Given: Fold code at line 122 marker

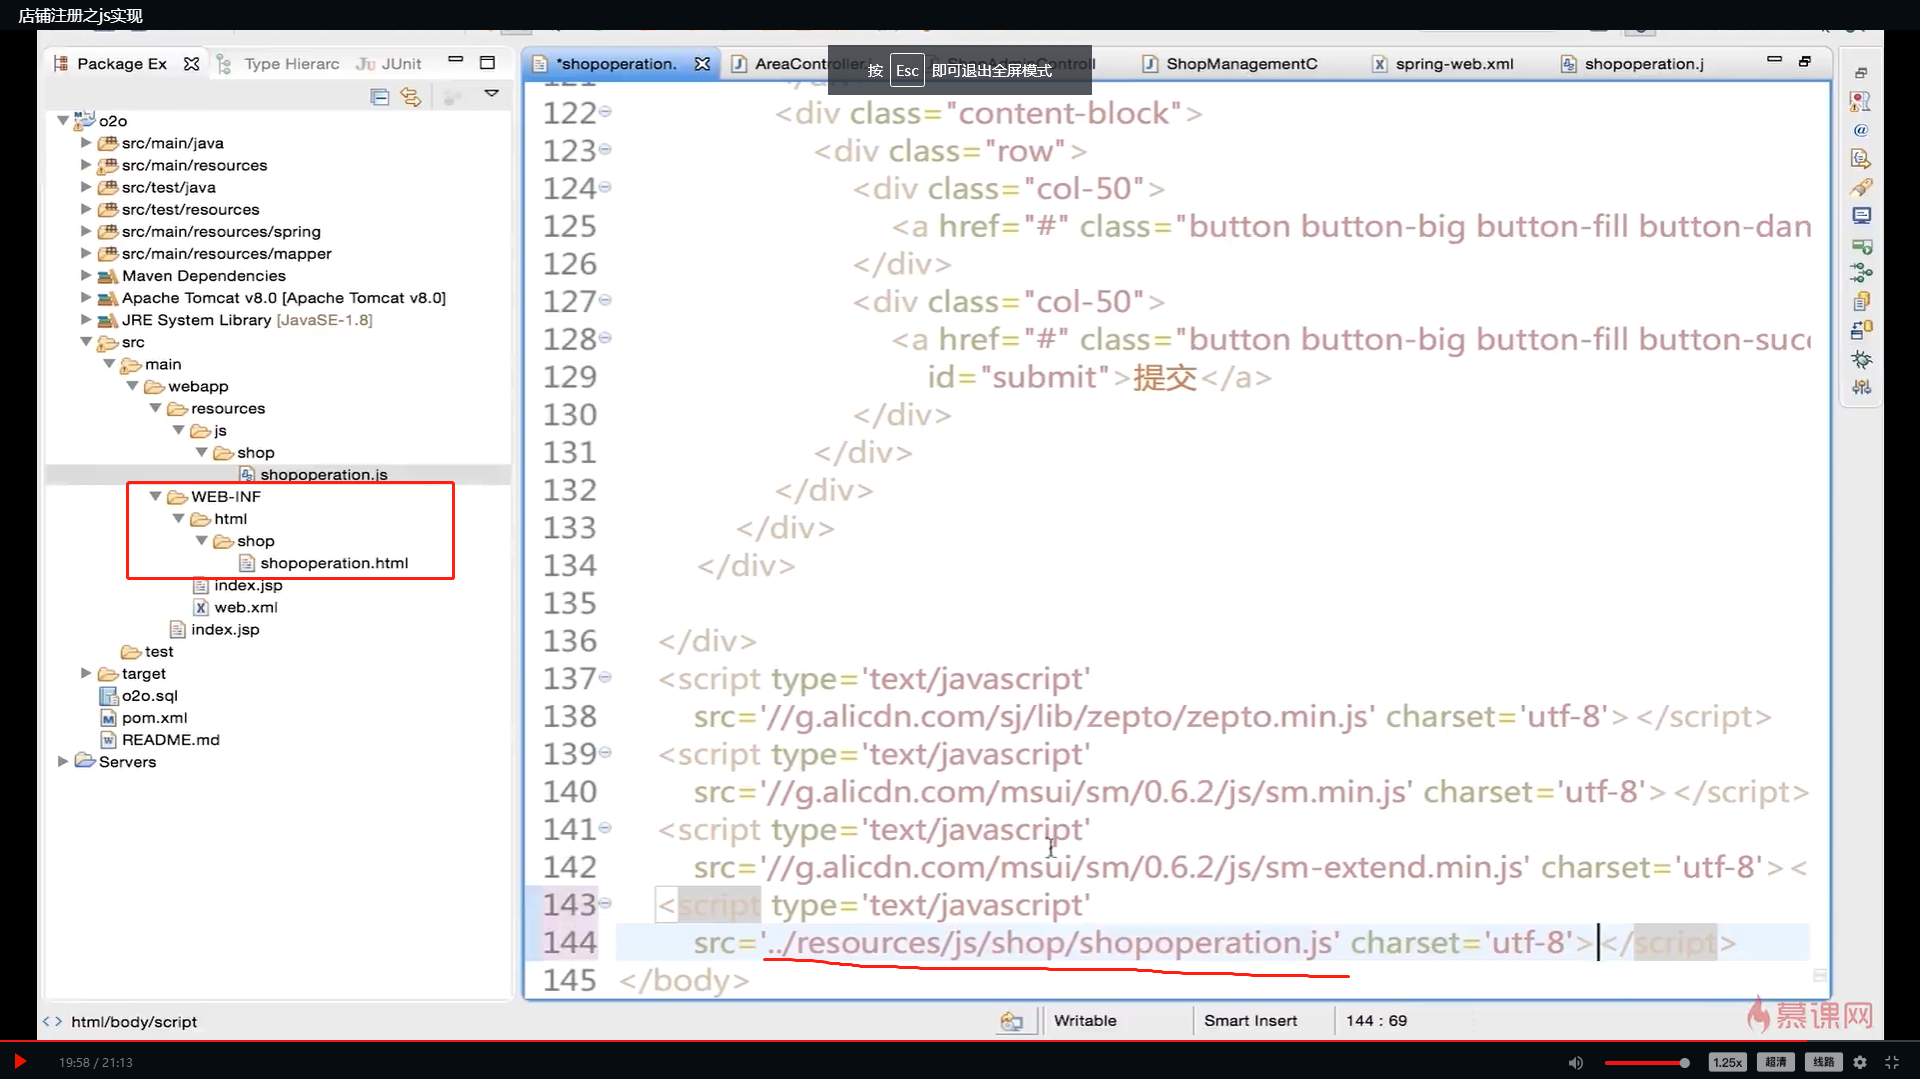Looking at the screenshot, I should [x=605, y=112].
